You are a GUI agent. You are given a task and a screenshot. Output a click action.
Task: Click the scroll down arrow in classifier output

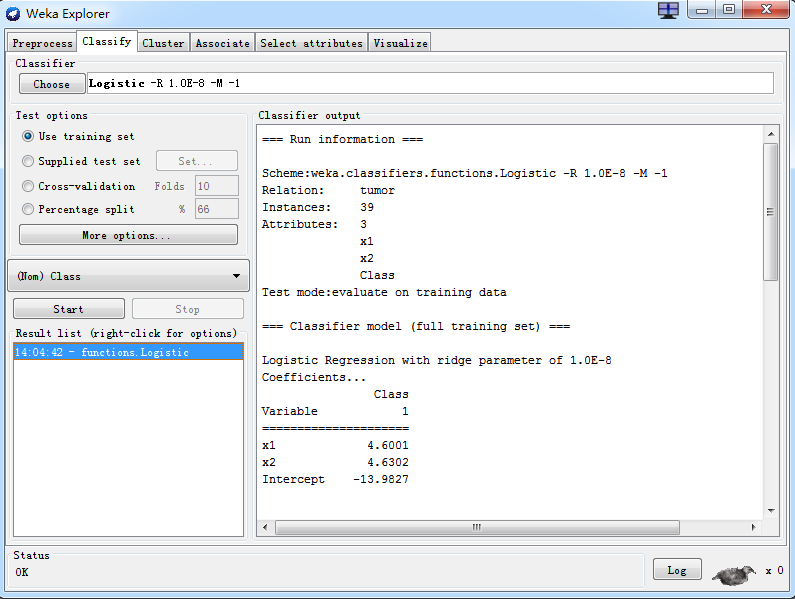tap(771, 510)
